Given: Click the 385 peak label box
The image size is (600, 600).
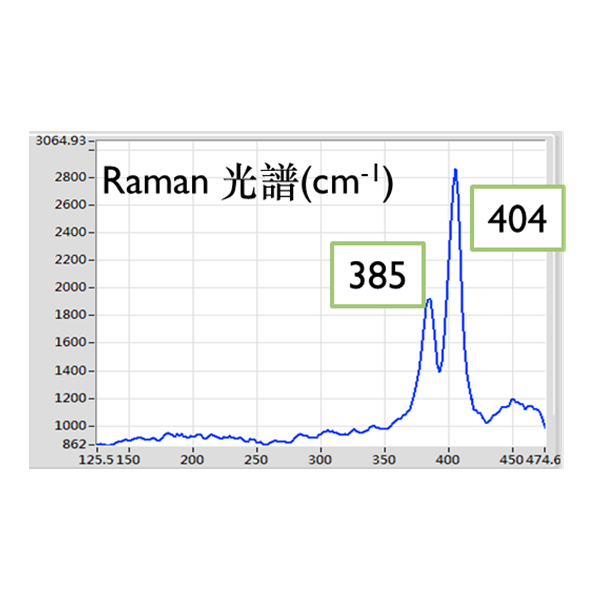Looking at the screenshot, I should (378, 275).
